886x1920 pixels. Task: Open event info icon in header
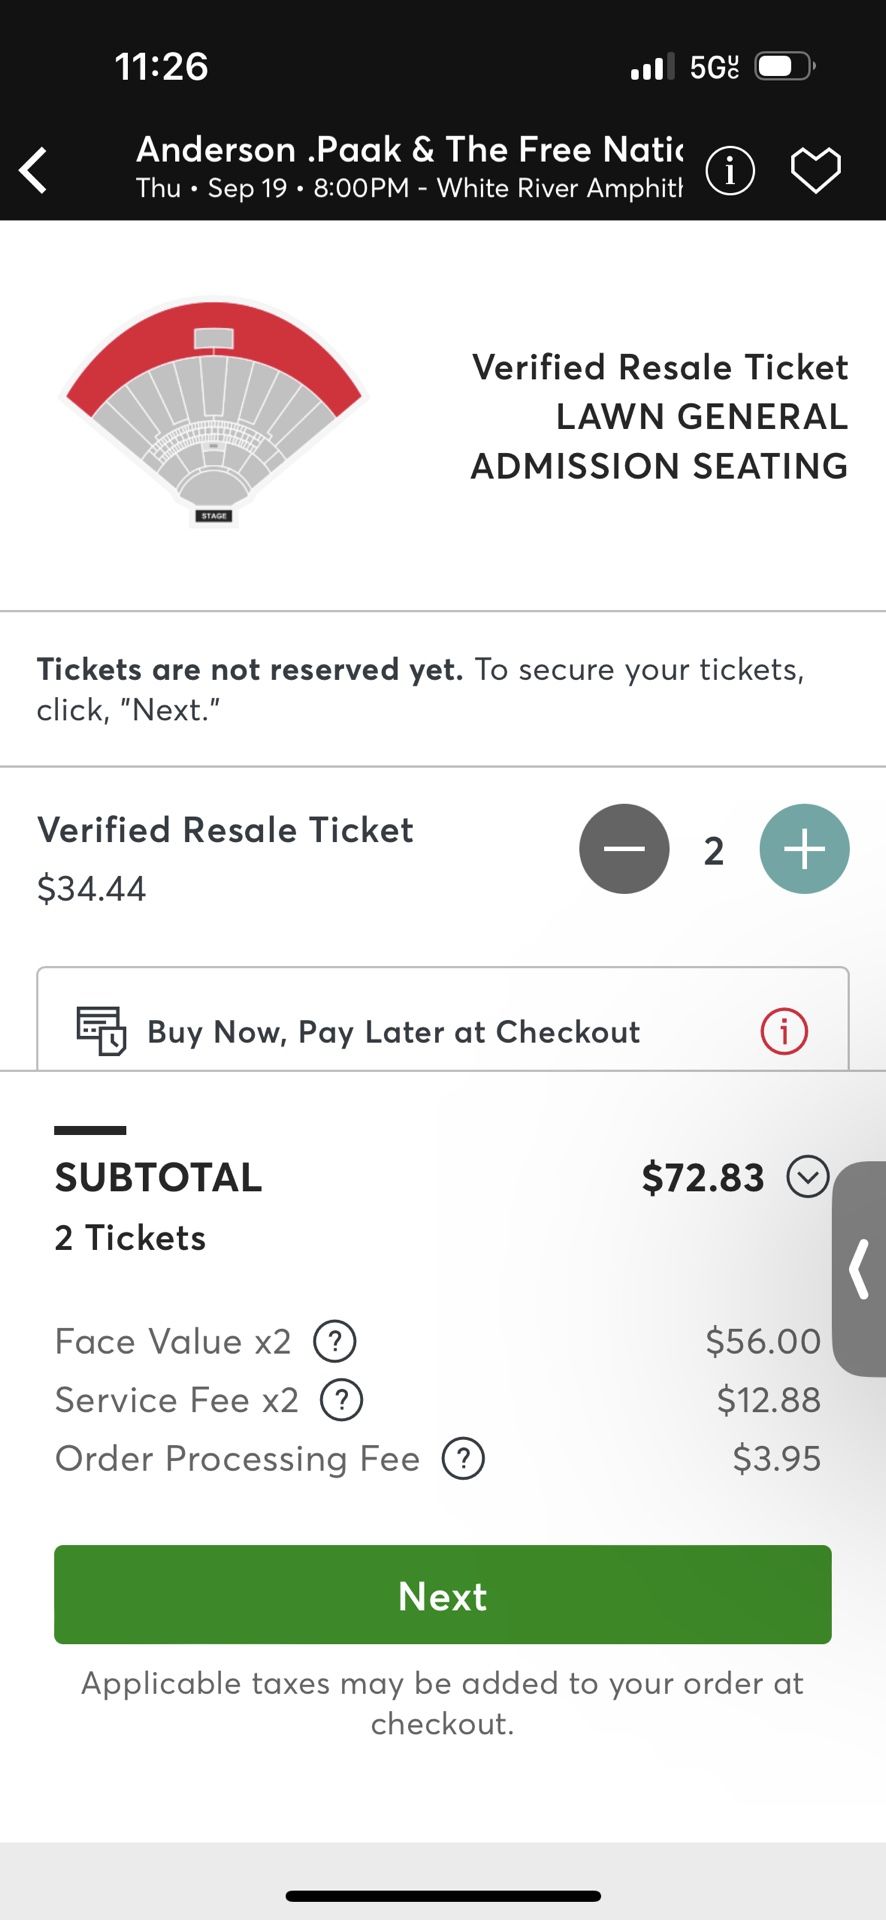(730, 170)
